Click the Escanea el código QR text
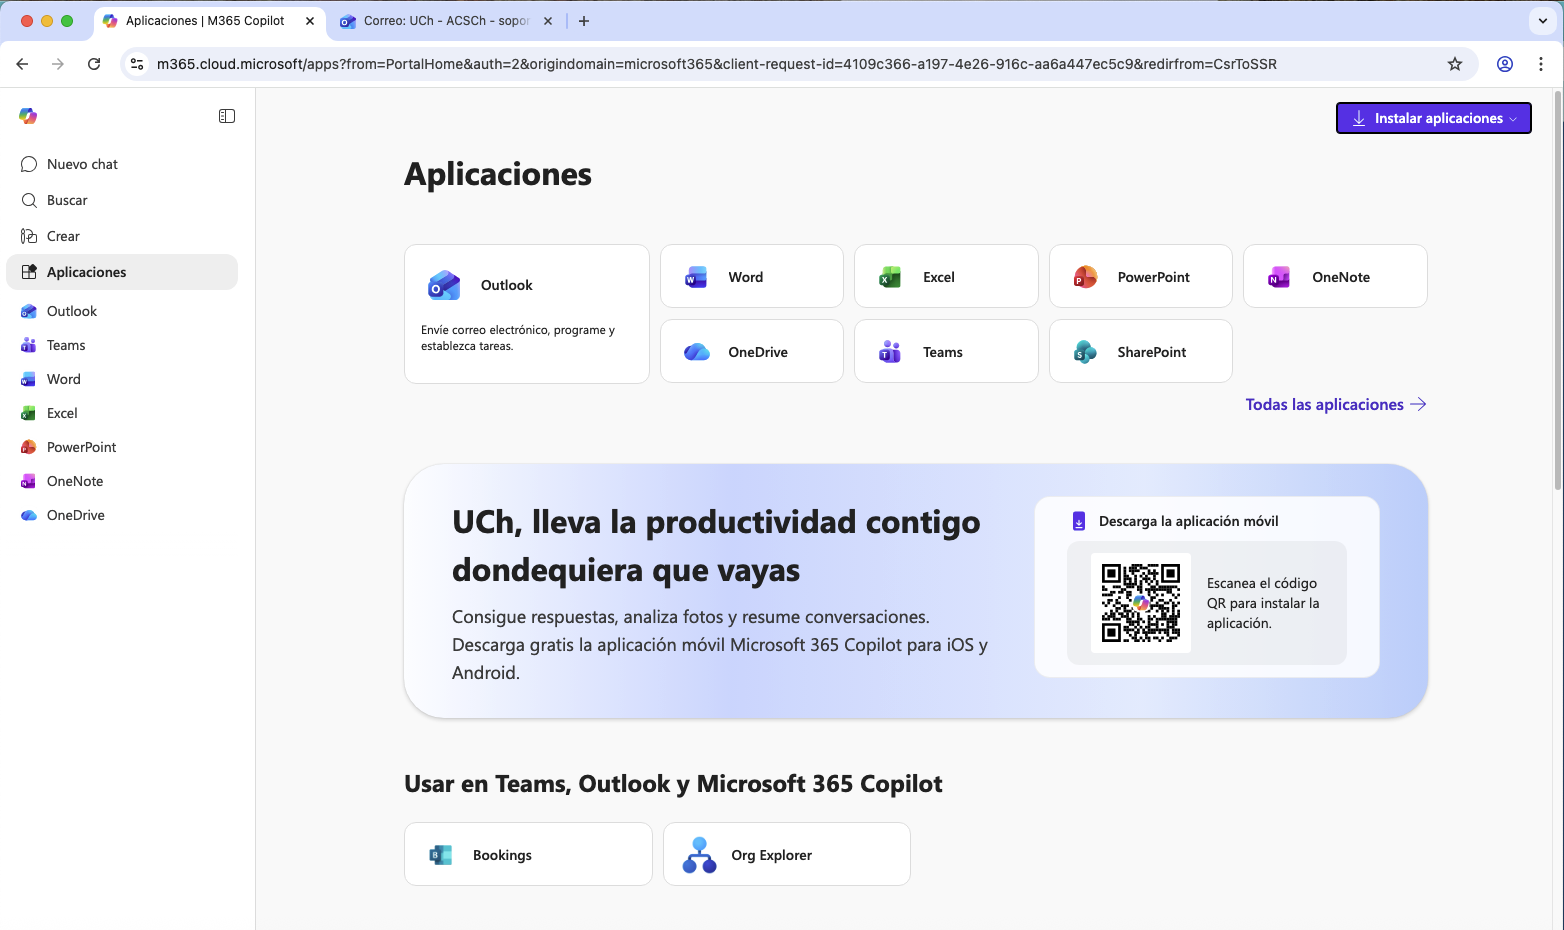This screenshot has height=930, width=1564. click(1263, 603)
